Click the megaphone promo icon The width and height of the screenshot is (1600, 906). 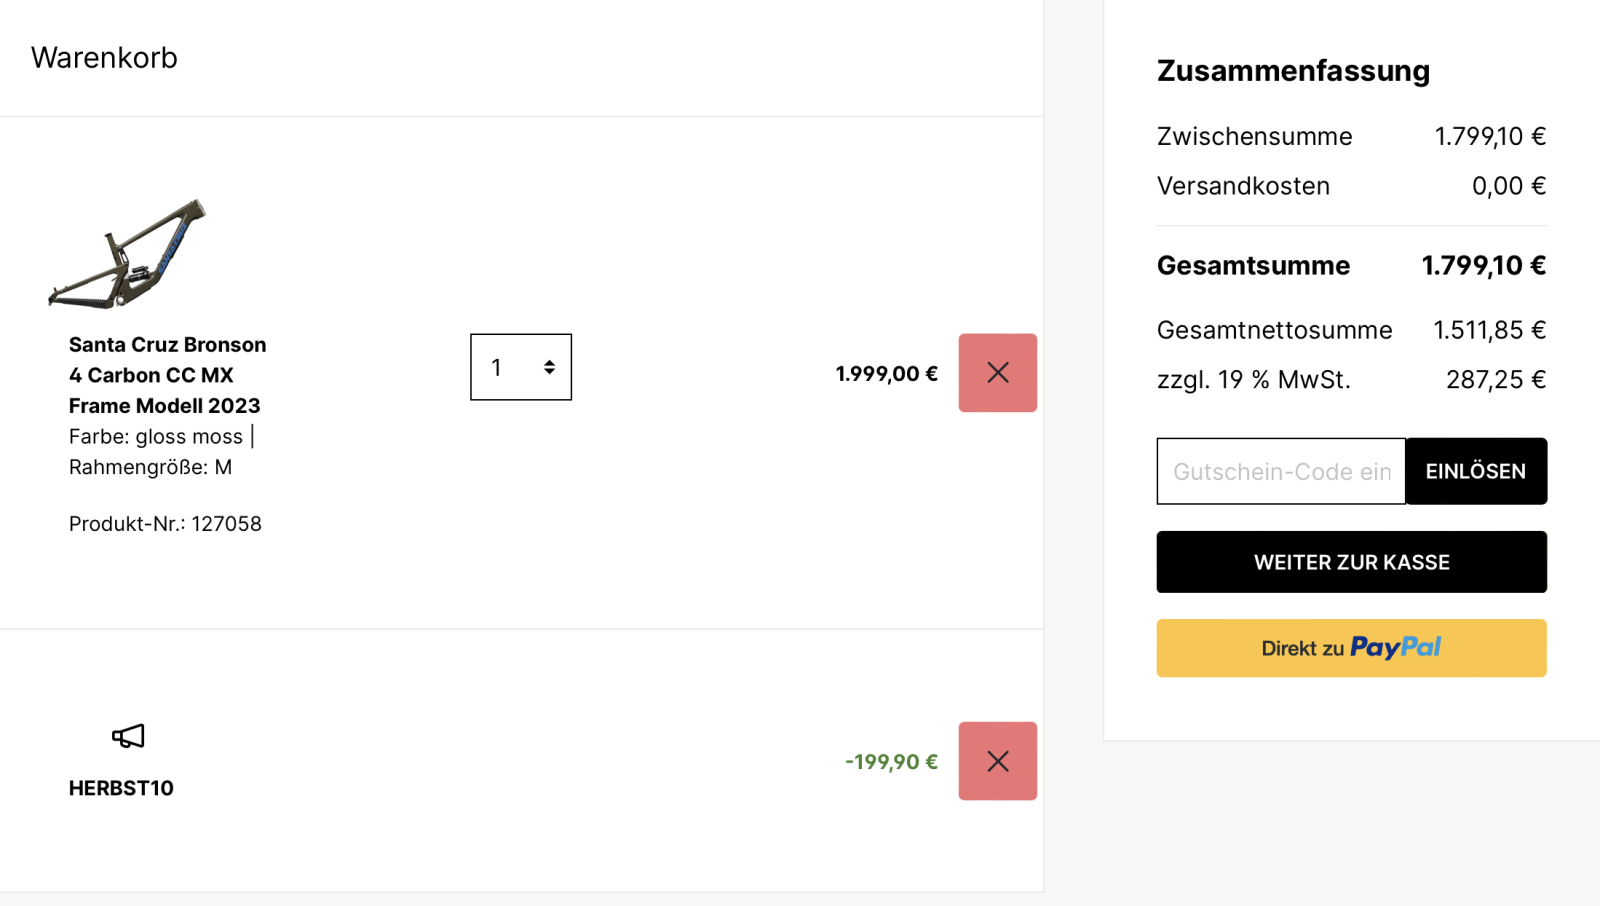(128, 737)
